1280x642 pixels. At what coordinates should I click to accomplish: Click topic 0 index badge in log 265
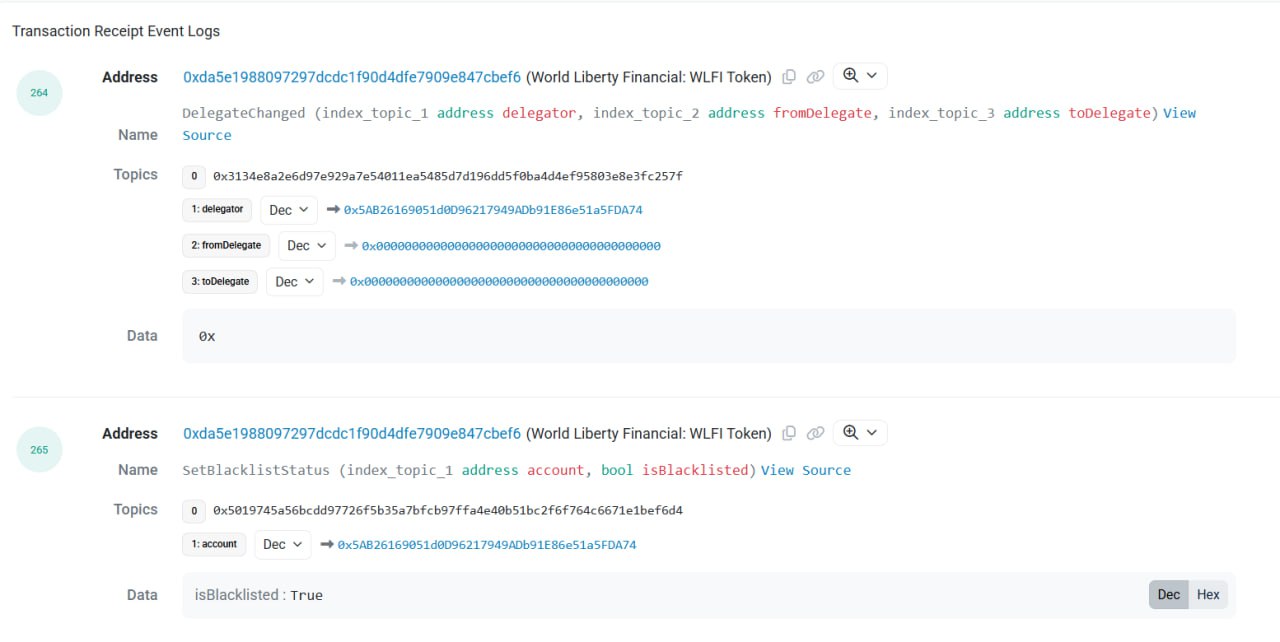tap(194, 511)
